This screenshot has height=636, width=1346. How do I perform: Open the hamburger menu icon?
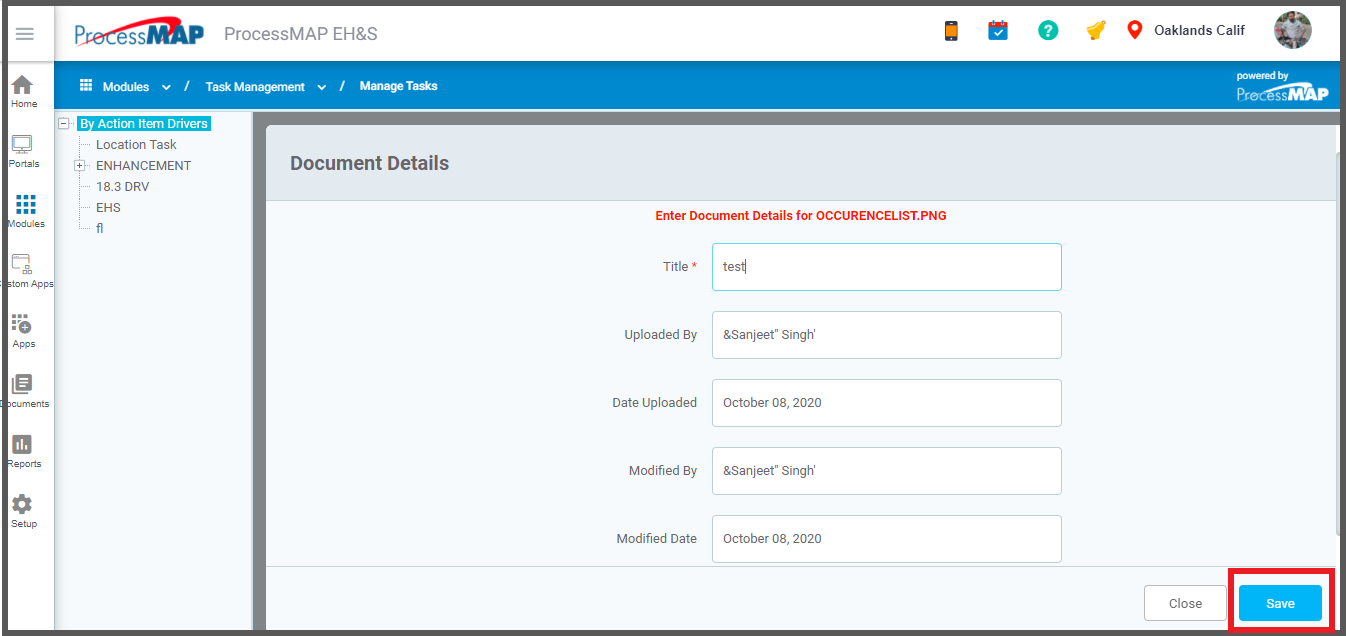(x=25, y=34)
